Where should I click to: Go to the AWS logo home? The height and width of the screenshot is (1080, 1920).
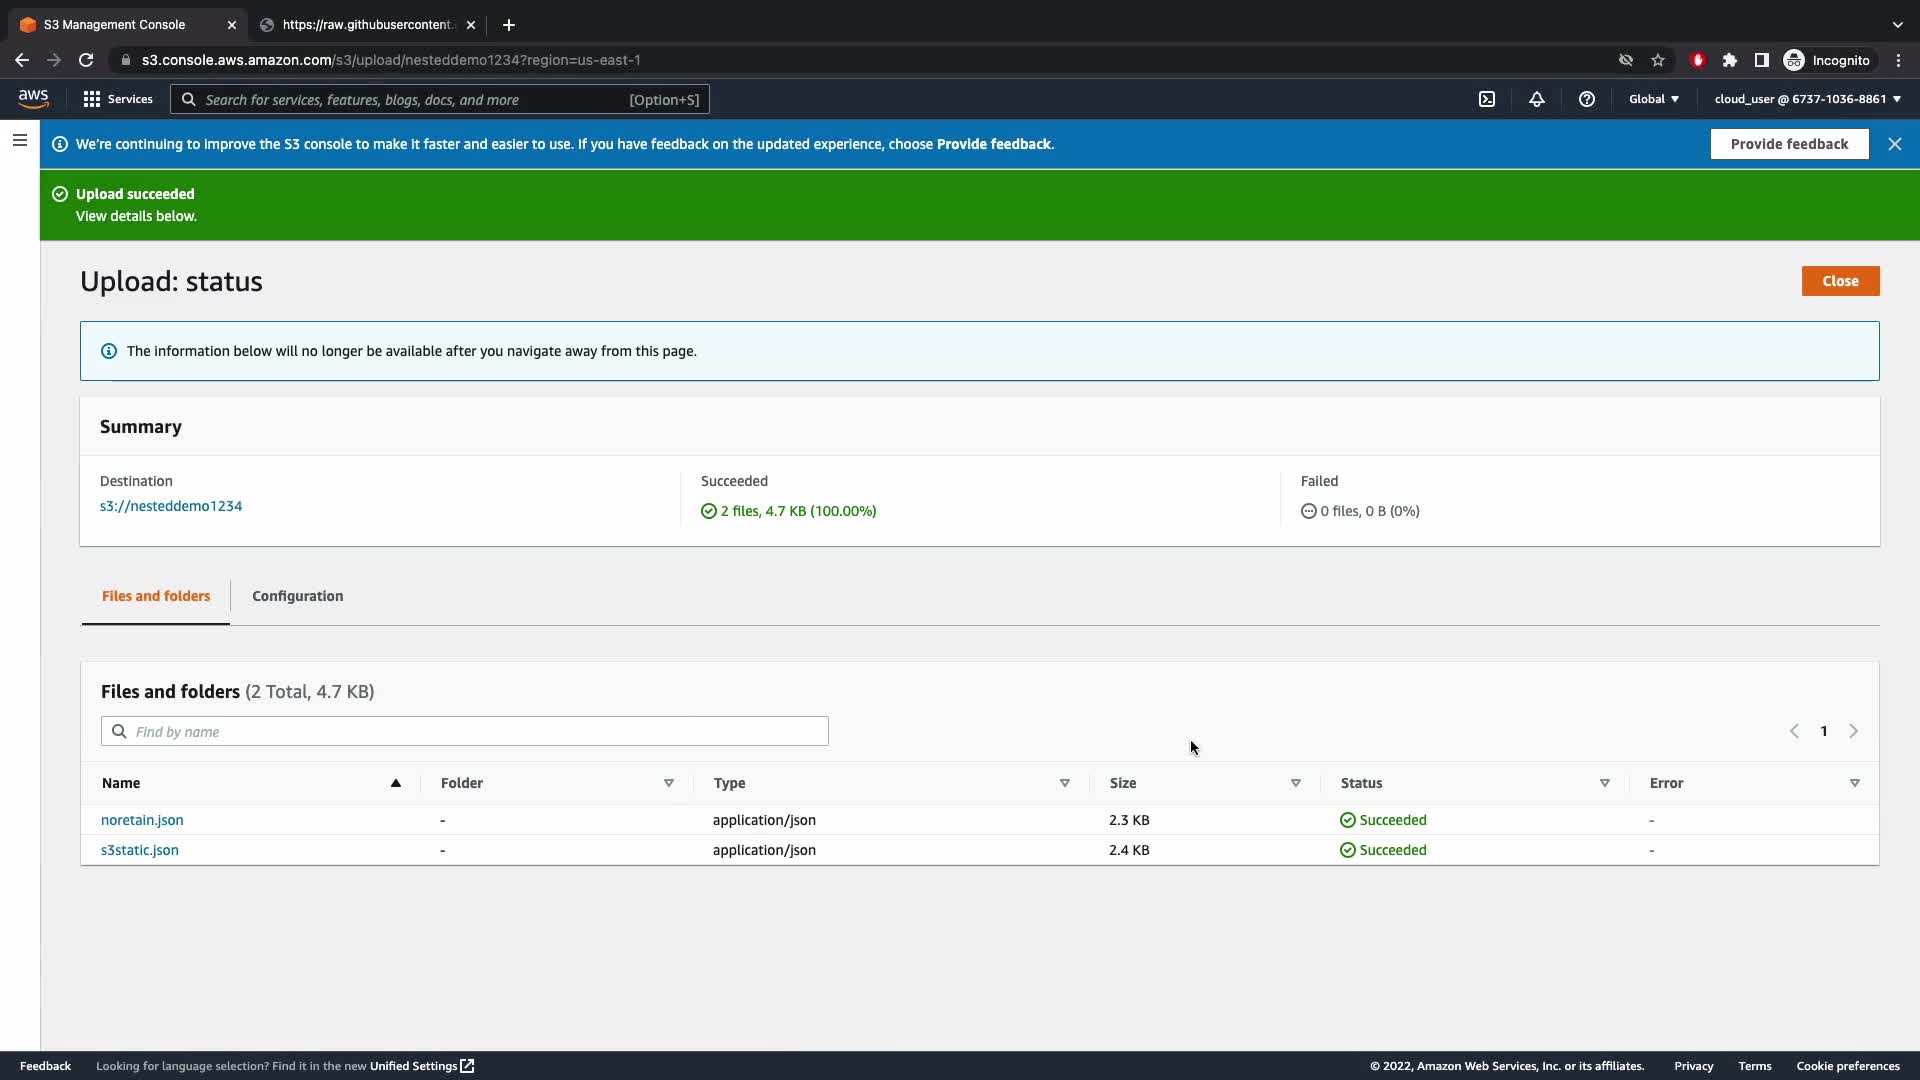[33, 98]
